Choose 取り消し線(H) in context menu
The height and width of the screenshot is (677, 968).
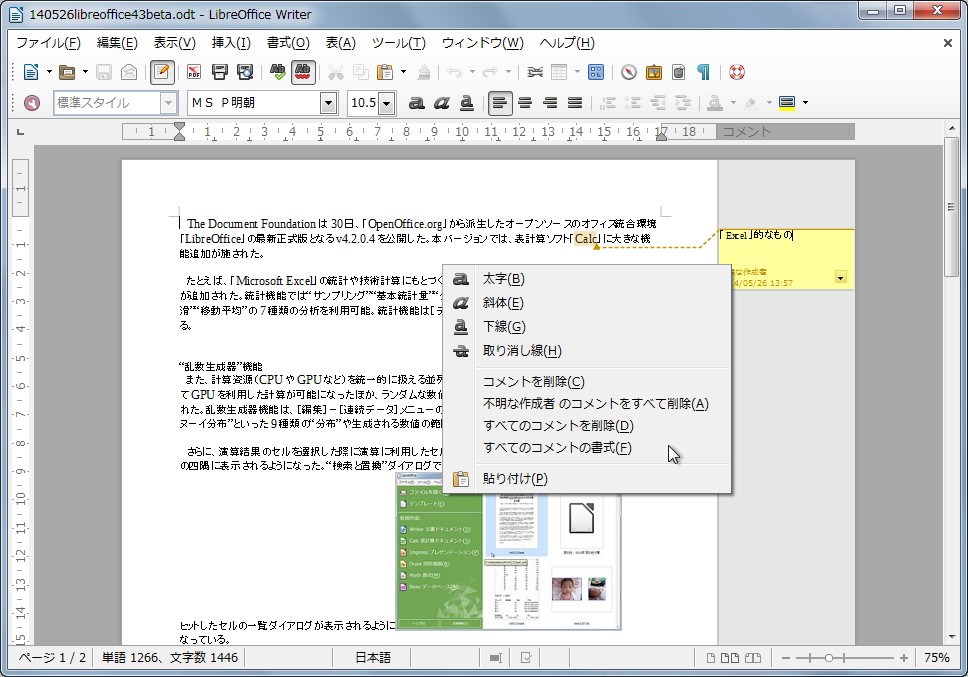[x=587, y=351]
